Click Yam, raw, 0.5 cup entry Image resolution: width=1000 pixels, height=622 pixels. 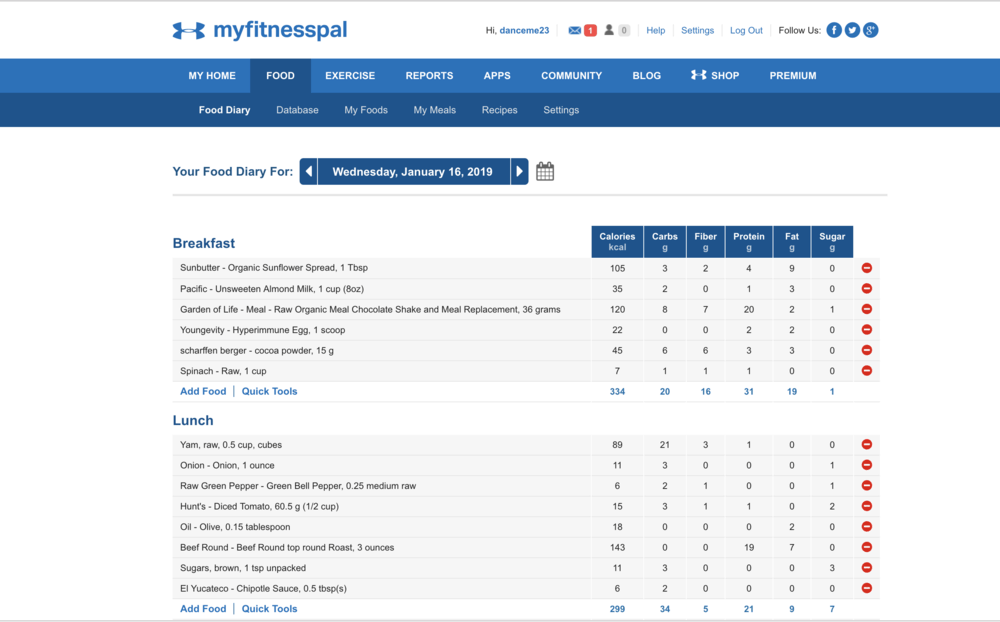coord(231,445)
